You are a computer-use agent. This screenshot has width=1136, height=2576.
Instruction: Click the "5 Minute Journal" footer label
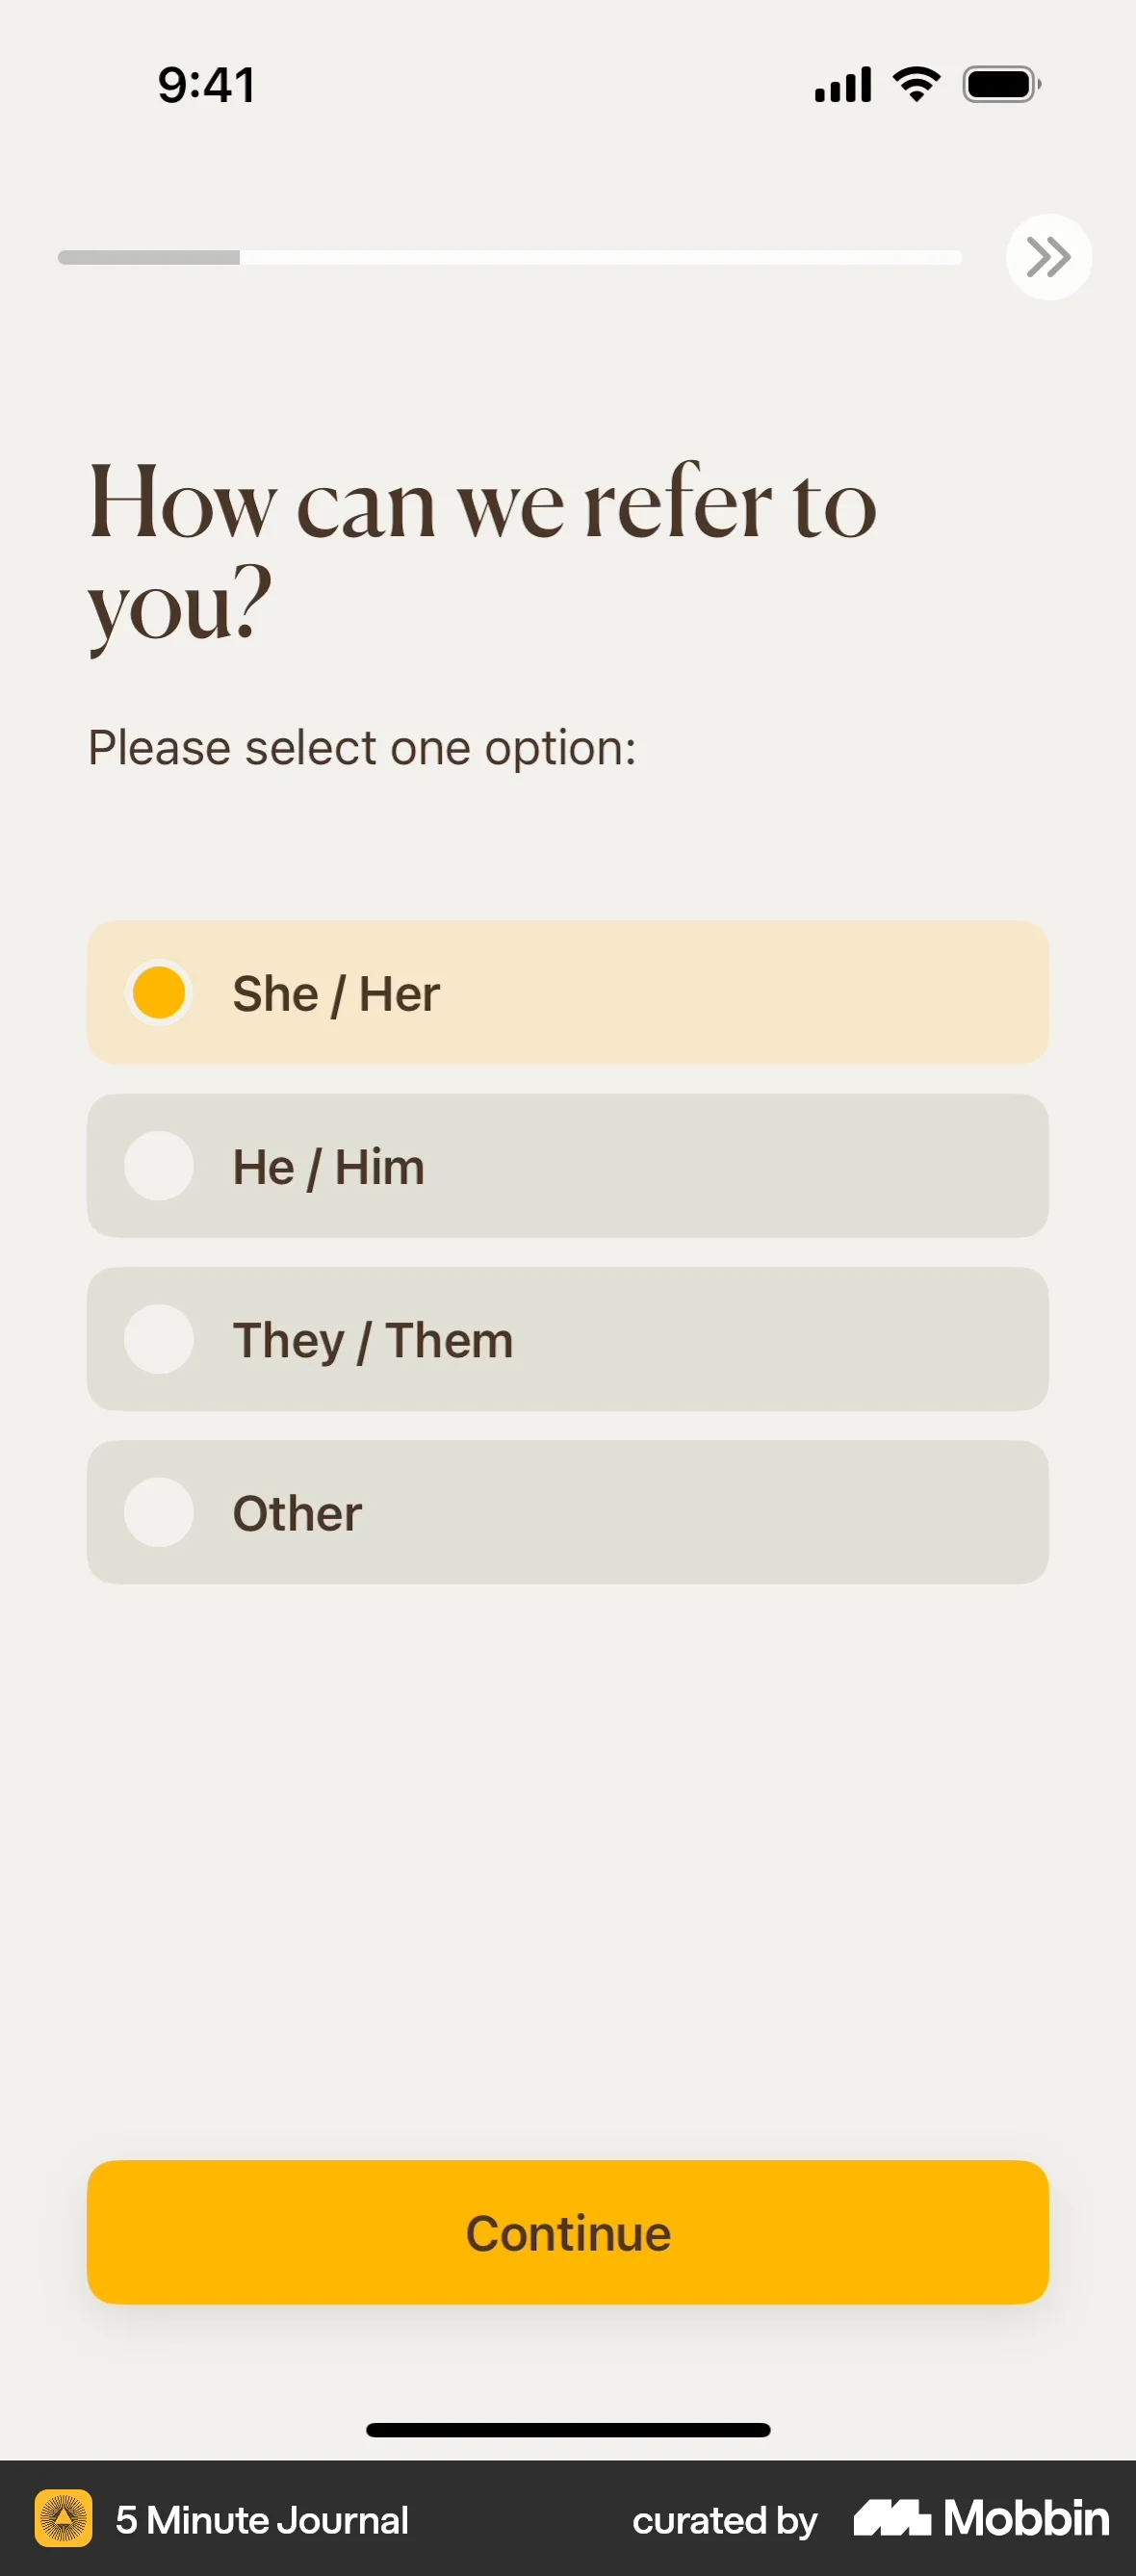(x=262, y=2520)
